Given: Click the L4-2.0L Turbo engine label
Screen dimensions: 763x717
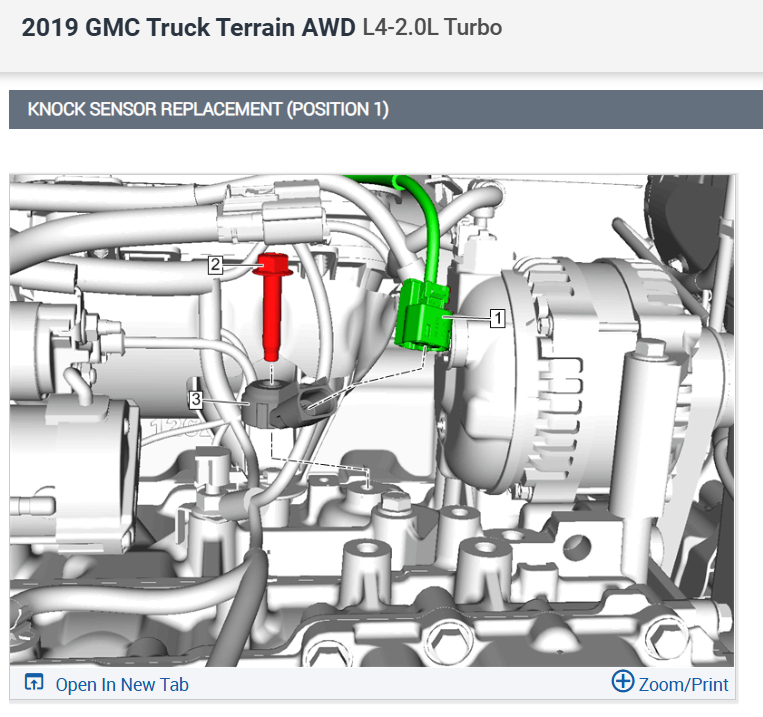Looking at the screenshot, I should 432,27.
